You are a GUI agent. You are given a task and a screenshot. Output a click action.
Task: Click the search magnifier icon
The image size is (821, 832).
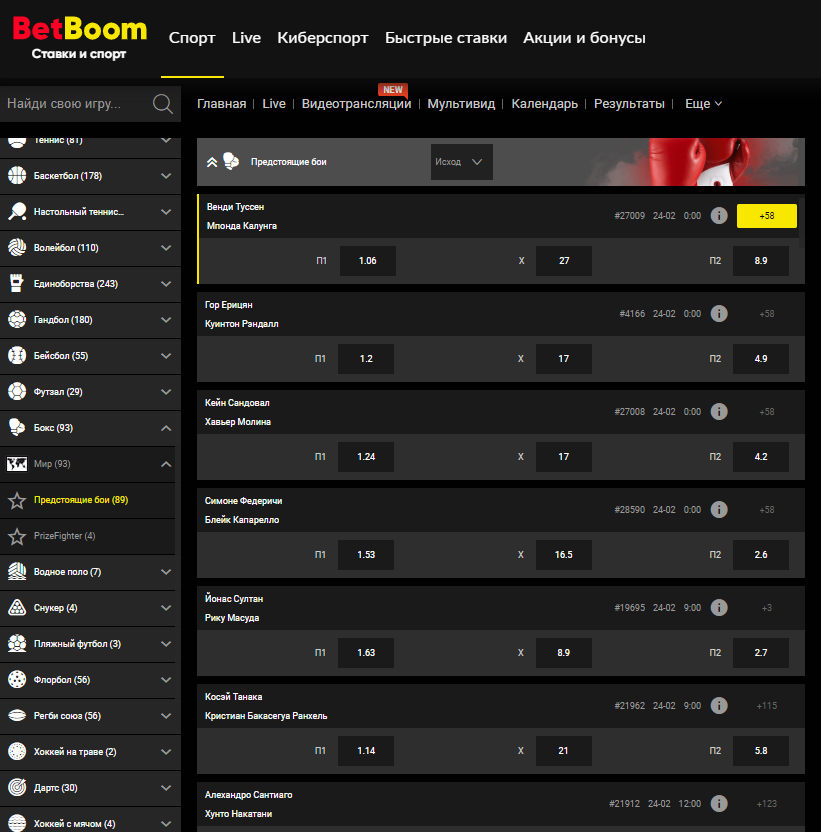[x=162, y=103]
